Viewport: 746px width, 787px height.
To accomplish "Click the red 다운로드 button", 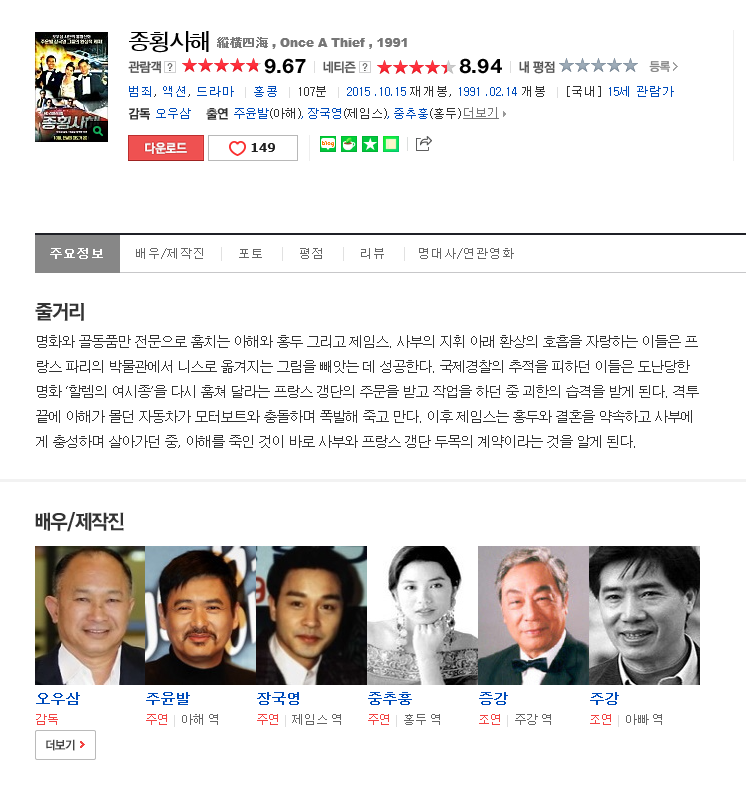I will tap(166, 148).
